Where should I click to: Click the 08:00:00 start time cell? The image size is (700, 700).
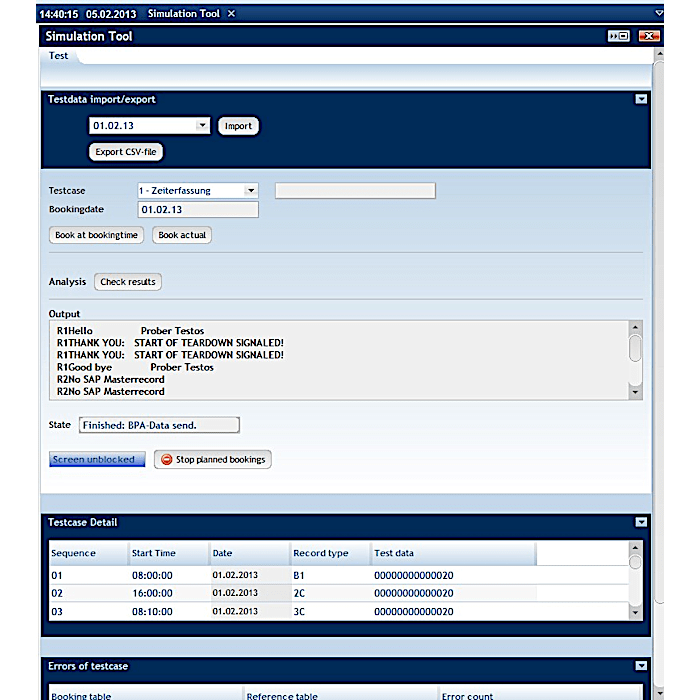click(152, 575)
